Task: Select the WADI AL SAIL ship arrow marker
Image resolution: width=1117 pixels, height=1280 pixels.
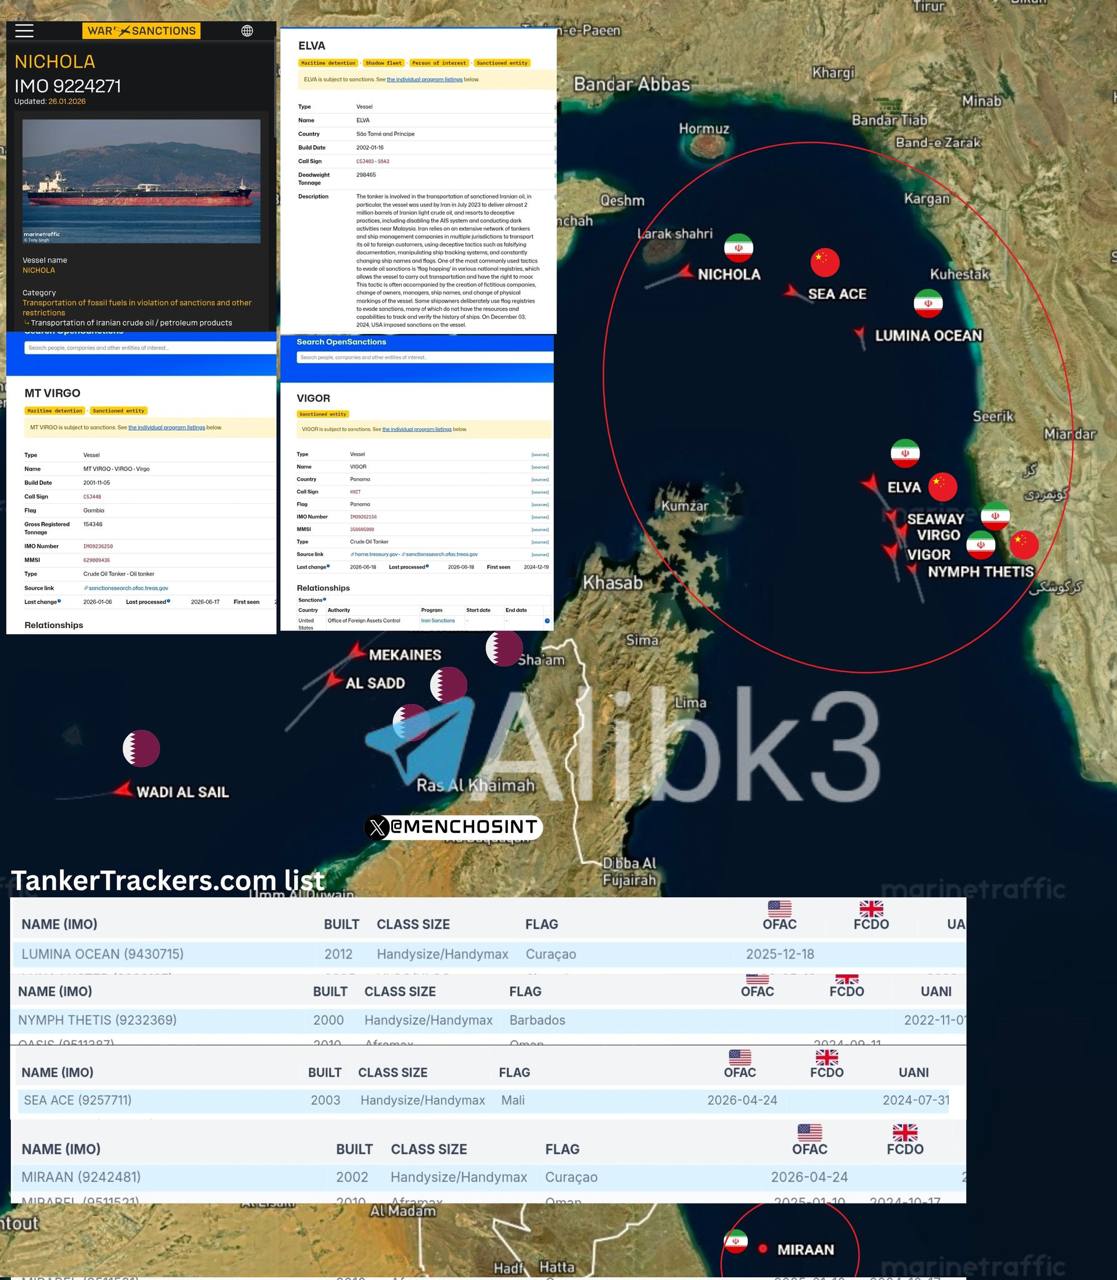Action: point(123,790)
